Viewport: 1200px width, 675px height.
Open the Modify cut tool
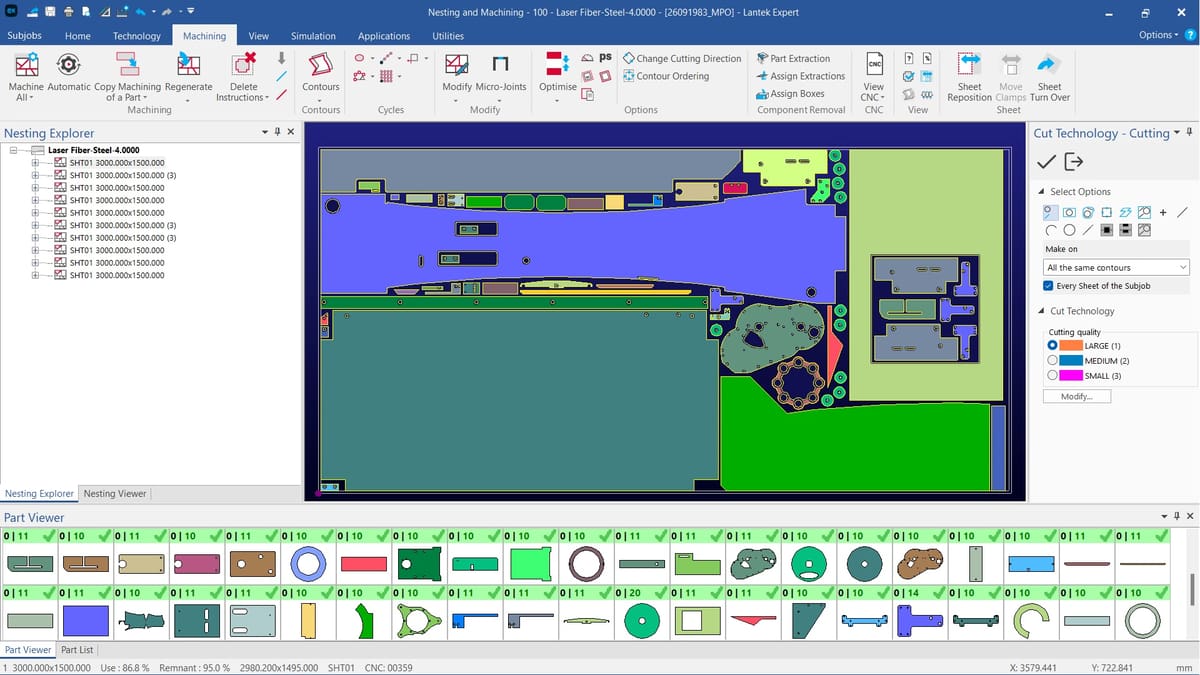click(456, 66)
